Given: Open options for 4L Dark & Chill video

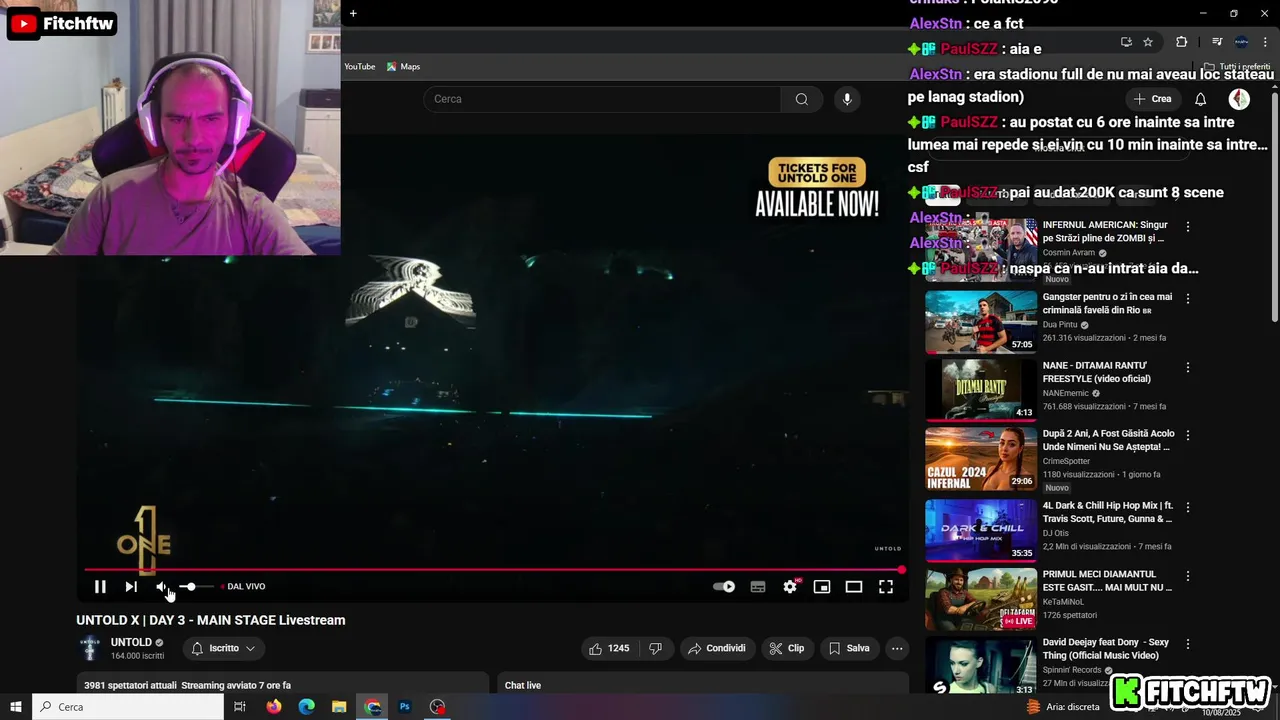Looking at the screenshot, I should click(x=1188, y=508).
